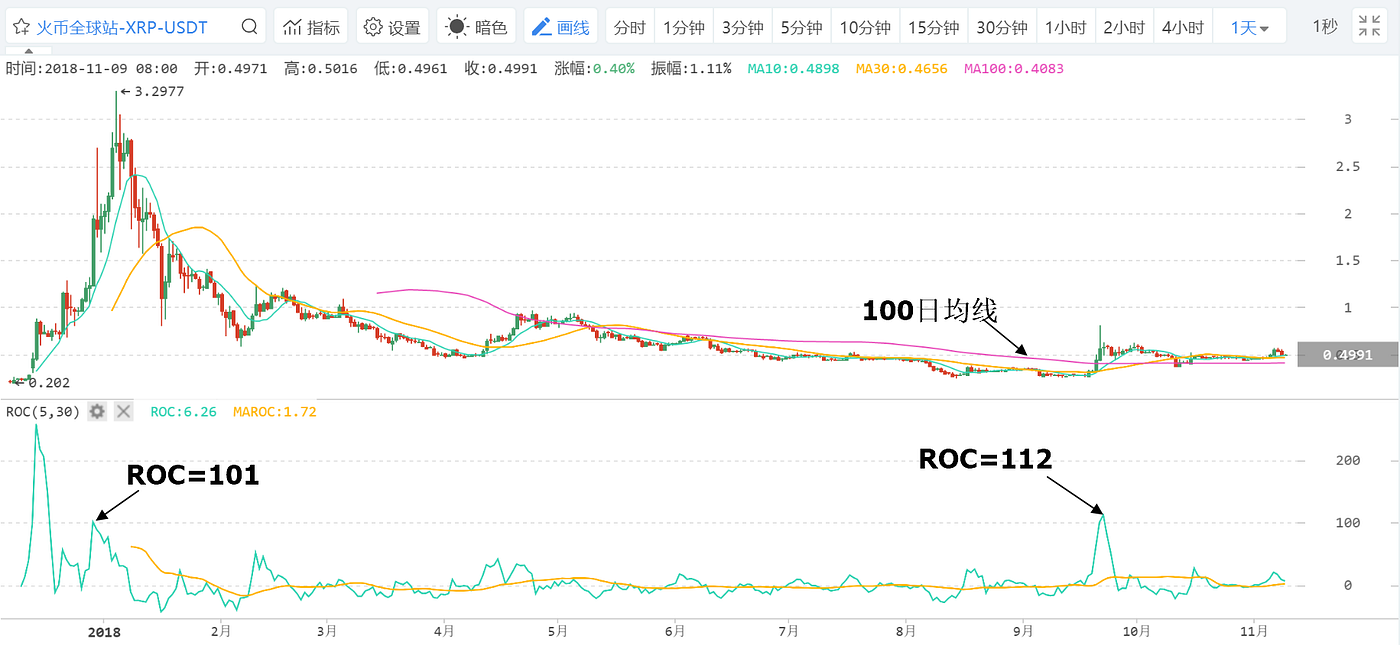Click the 2018 date axis label
The height and width of the screenshot is (645, 1400).
[x=104, y=632]
